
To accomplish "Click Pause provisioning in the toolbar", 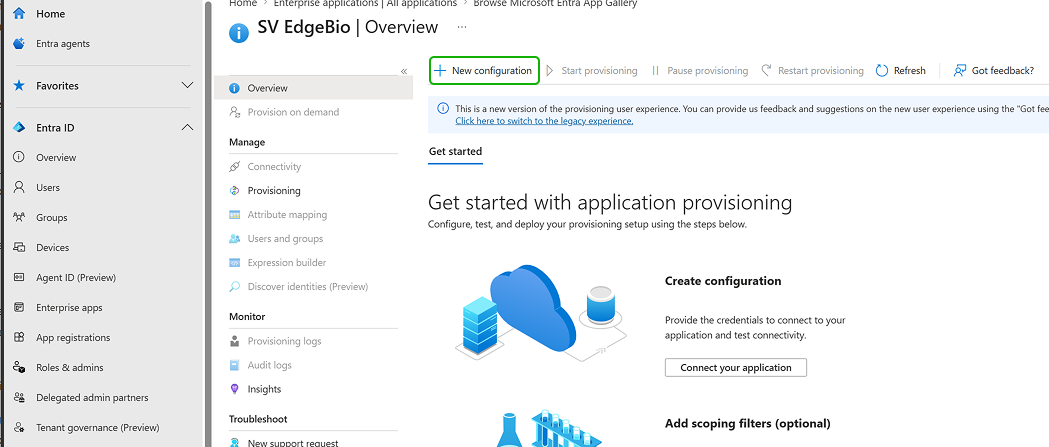I will [700, 70].
